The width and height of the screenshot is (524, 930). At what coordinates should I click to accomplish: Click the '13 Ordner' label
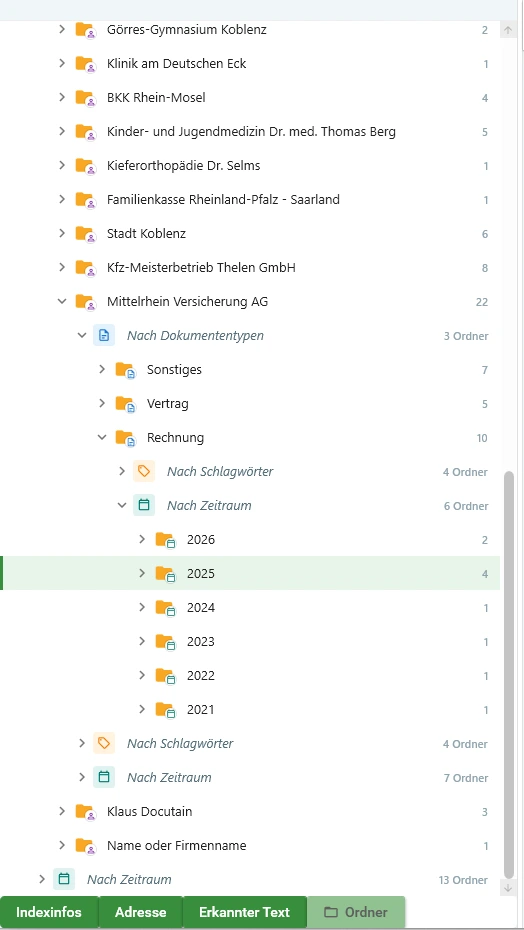pos(463,880)
